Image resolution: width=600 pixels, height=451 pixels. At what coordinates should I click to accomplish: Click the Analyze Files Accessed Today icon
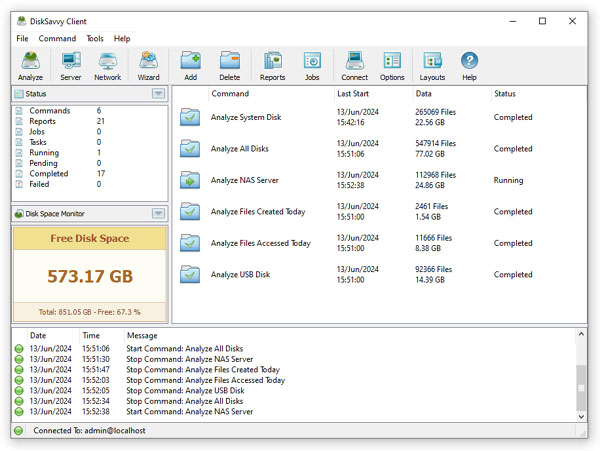(190, 243)
